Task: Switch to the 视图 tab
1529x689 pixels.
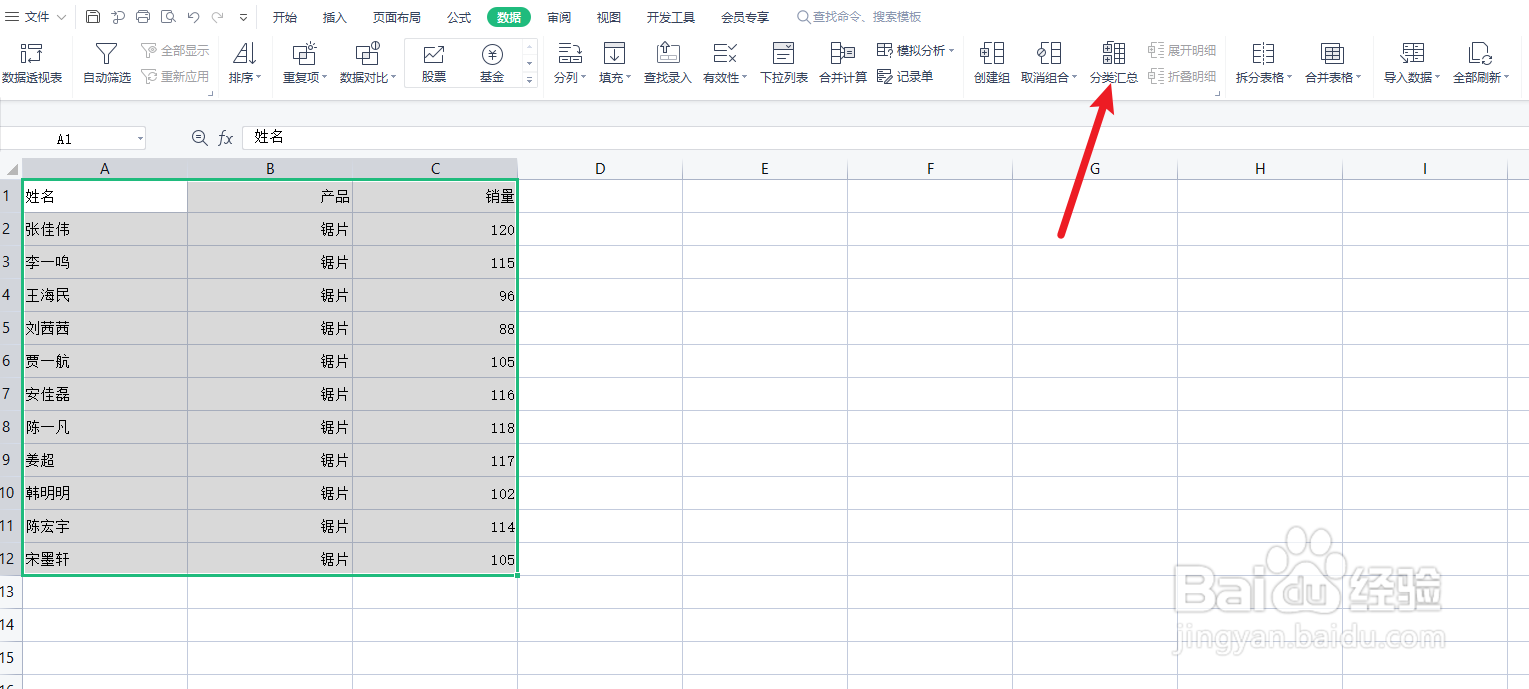Action: click(609, 17)
